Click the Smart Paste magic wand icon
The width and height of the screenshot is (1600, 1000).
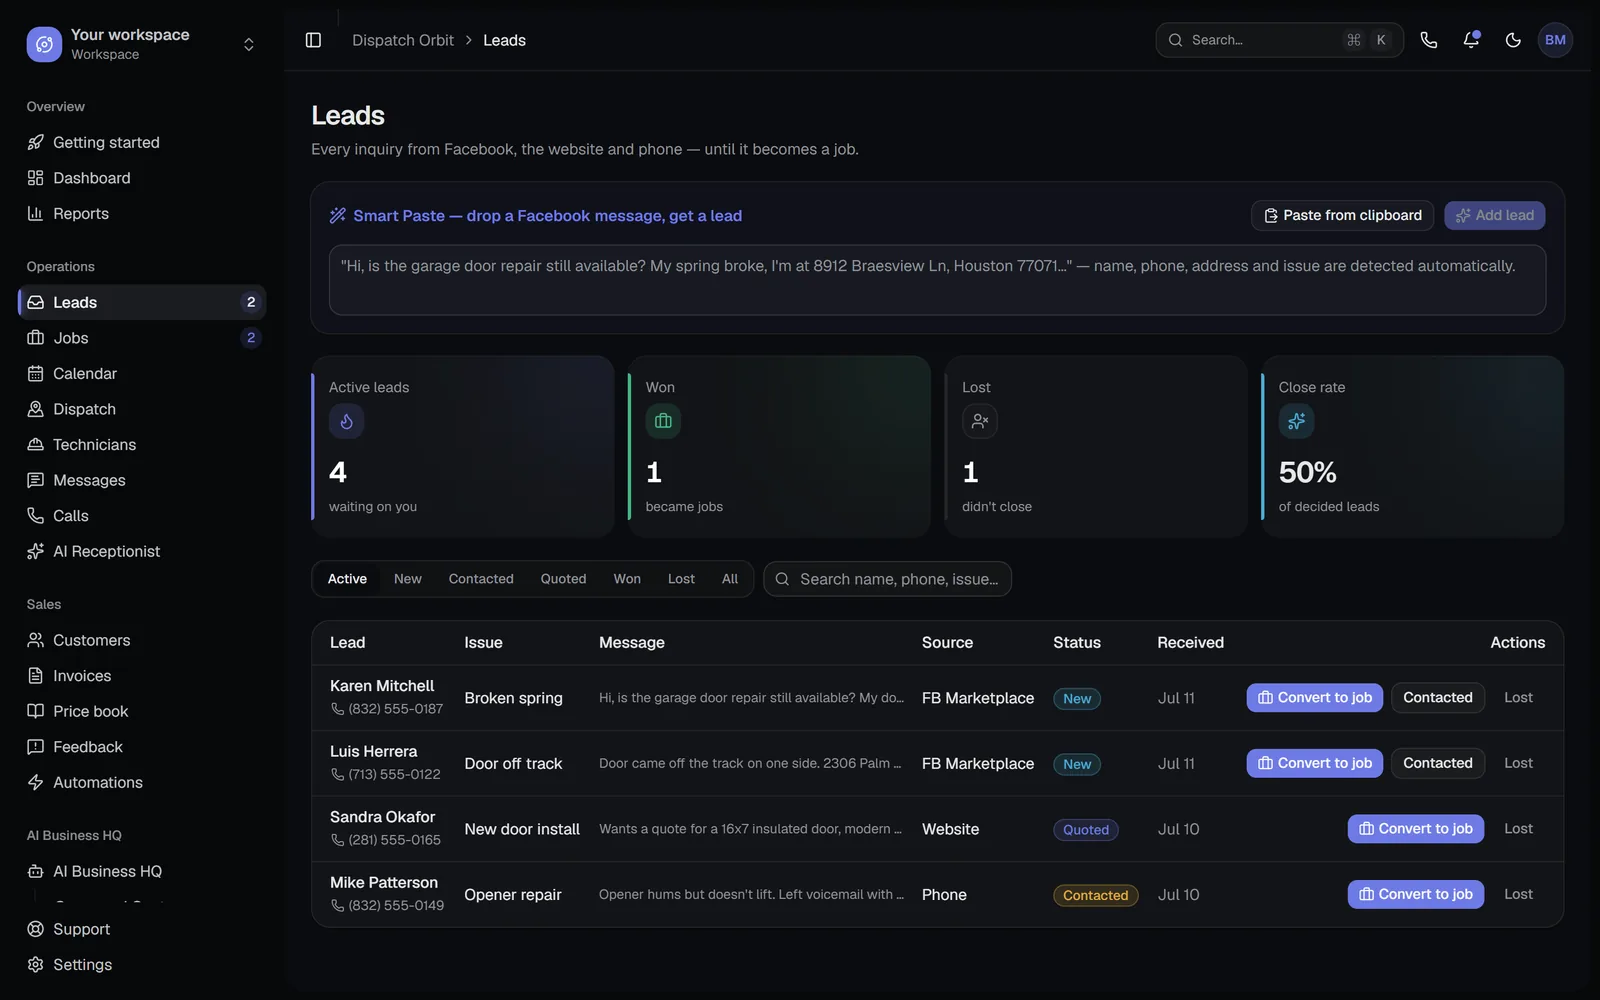[338, 215]
